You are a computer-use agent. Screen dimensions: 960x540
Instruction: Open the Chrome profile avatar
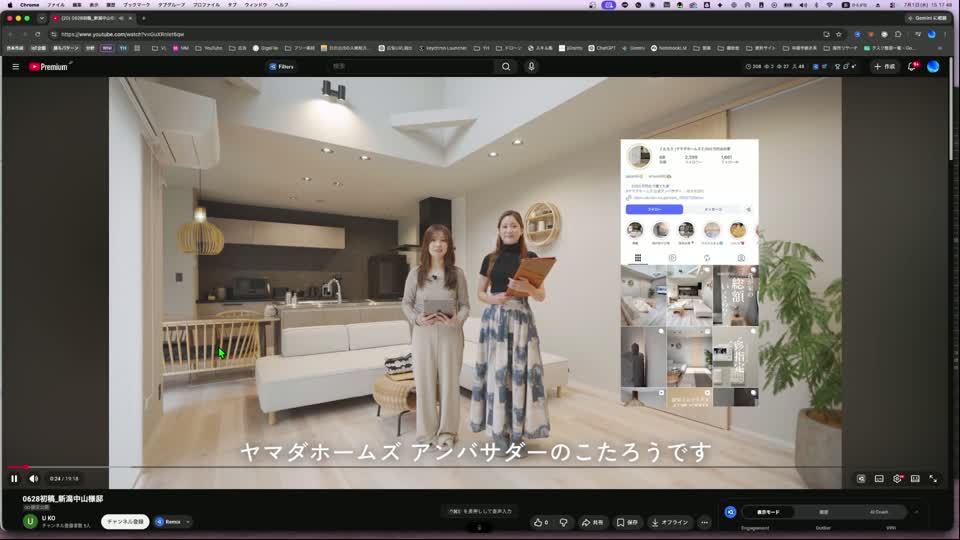(932, 34)
